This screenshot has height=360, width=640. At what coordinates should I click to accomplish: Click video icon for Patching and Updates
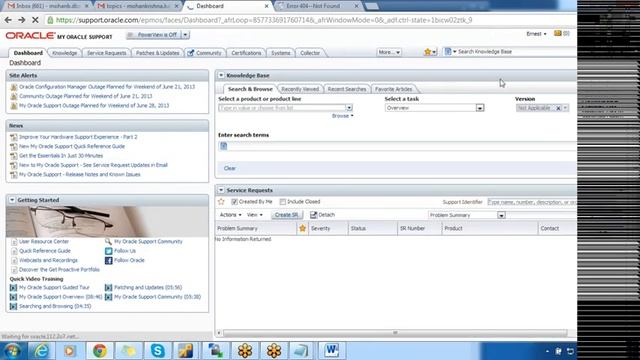click(x=109, y=287)
